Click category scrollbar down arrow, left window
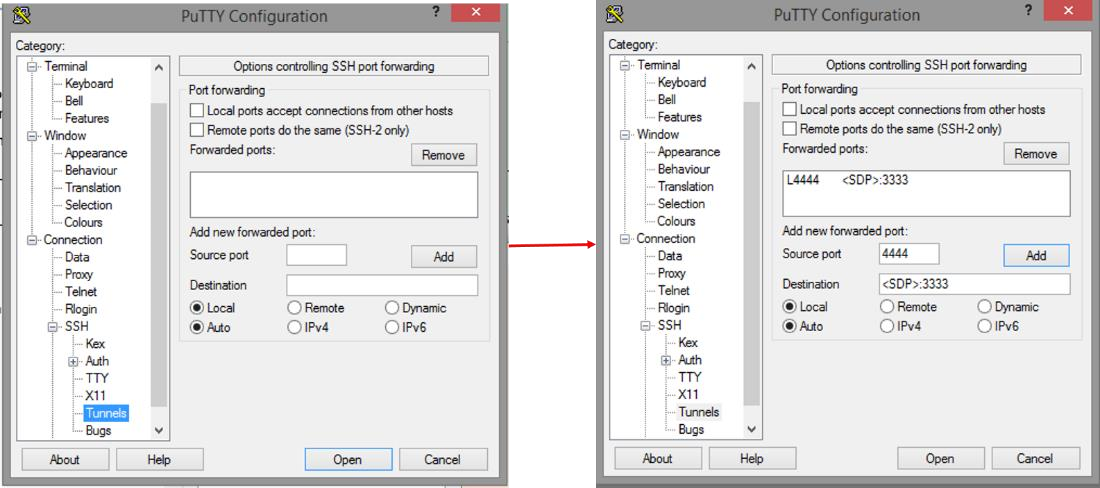The image size is (1100, 488). coord(159,431)
